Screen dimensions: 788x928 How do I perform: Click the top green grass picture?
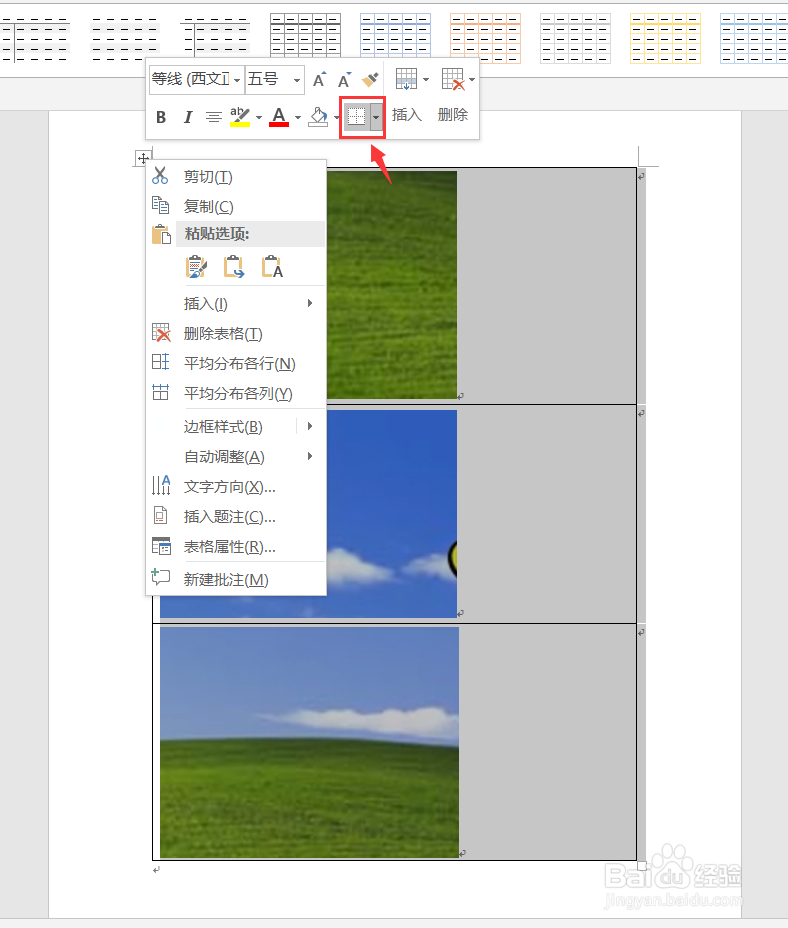391,285
